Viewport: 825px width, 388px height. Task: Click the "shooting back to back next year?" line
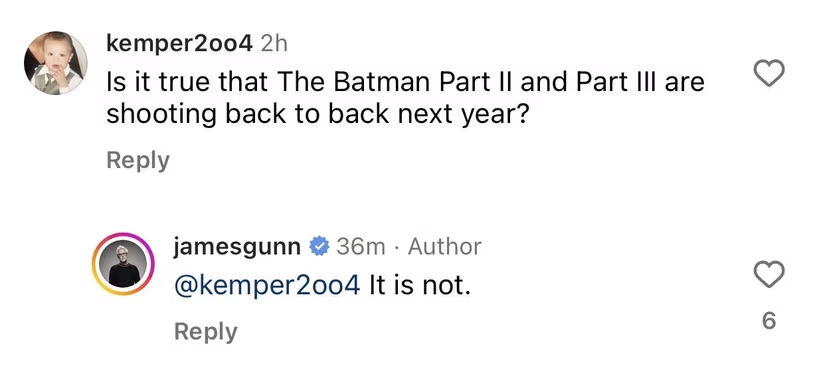(x=317, y=115)
